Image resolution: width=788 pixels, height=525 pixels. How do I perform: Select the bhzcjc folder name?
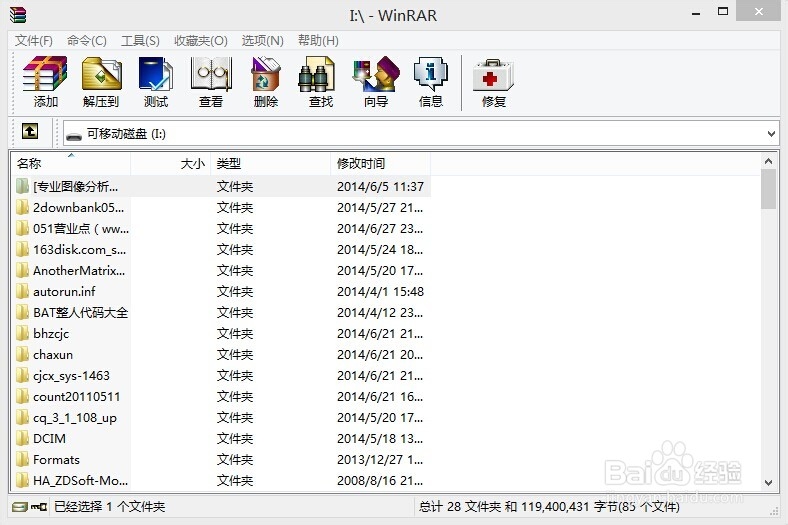[51, 334]
